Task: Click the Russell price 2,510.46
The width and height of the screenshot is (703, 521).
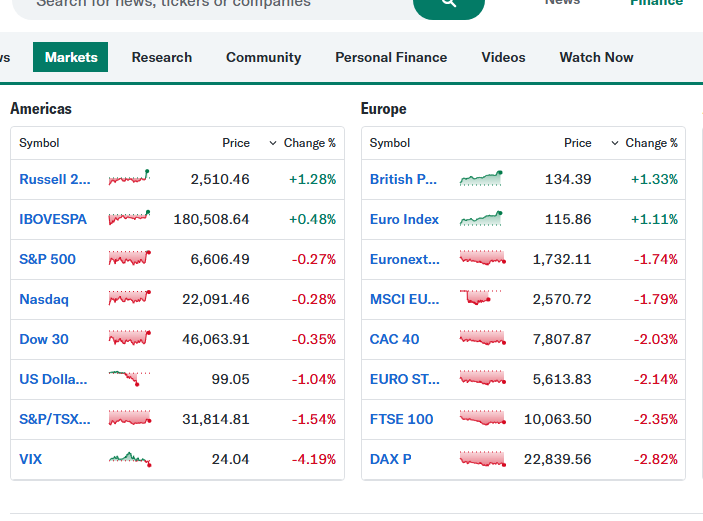Action: pos(220,179)
